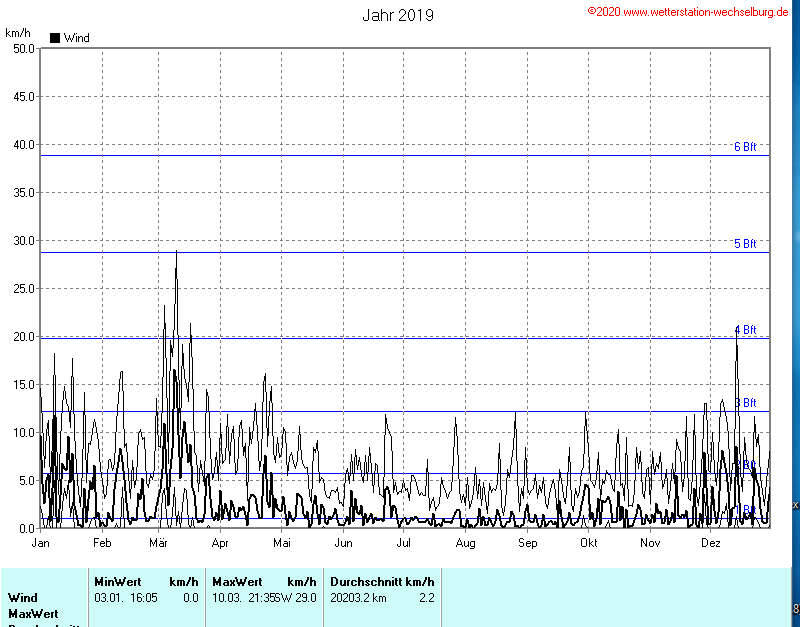
Task: Select the Feb month label
Action: point(102,543)
